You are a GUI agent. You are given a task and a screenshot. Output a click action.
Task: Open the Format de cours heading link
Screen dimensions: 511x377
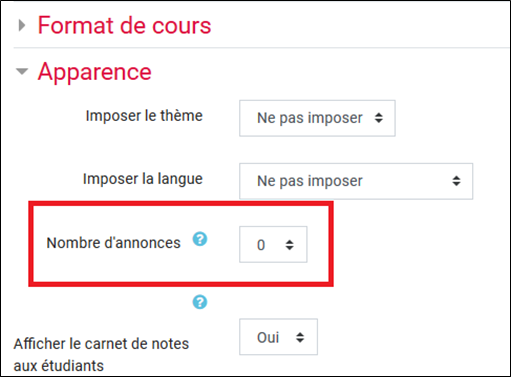point(124,25)
